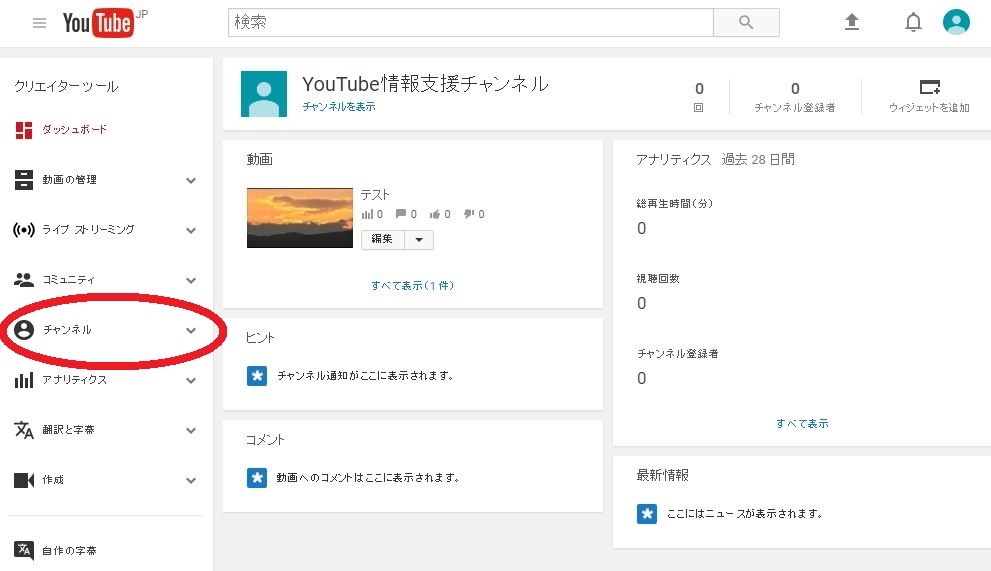Select 作成 in the sidebar
Screen dimensions: 991x571
pyautogui.click(x=53, y=479)
